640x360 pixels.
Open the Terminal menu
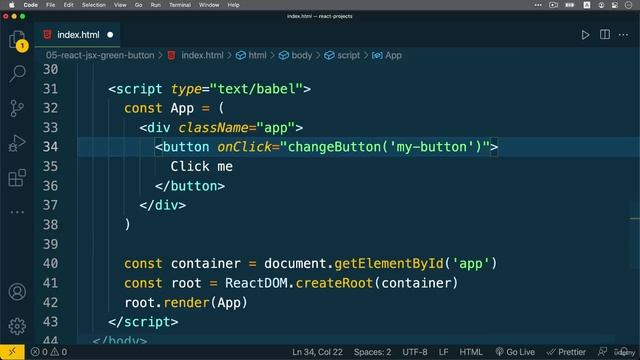coord(180,5)
